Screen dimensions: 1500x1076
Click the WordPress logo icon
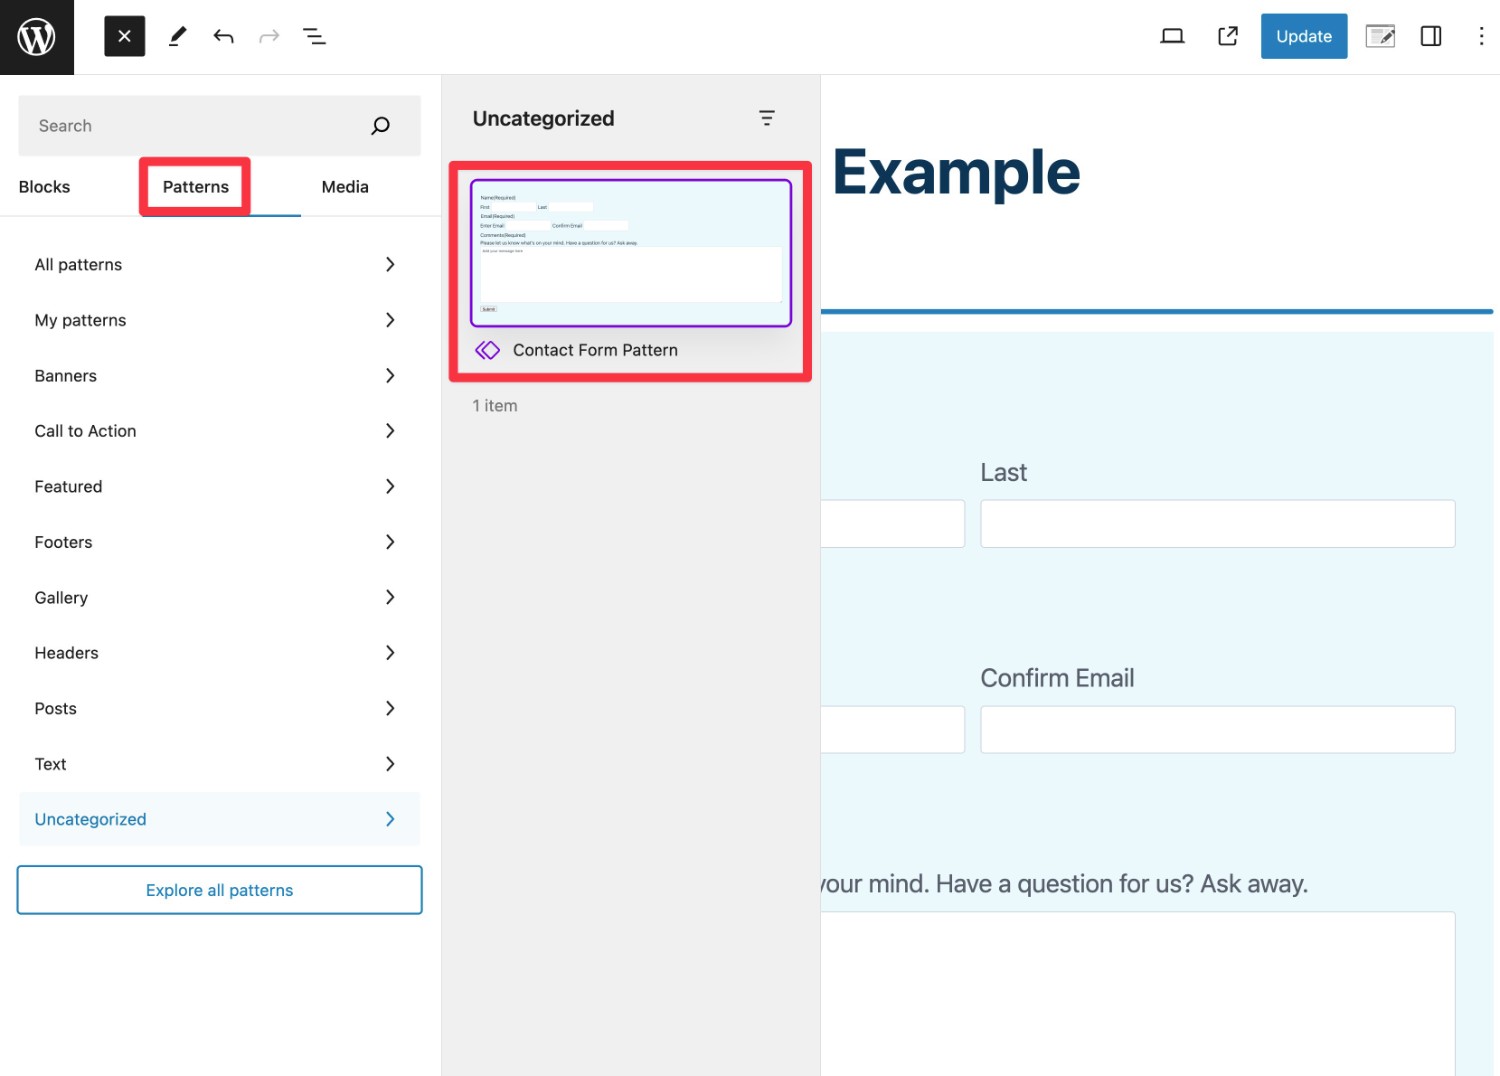click(37, 37)
